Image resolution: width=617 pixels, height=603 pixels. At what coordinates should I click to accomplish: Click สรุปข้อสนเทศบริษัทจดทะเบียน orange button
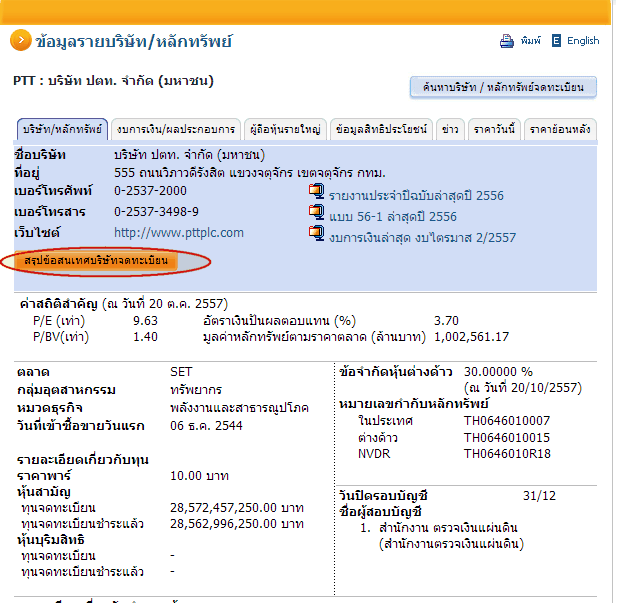point(96,261)
